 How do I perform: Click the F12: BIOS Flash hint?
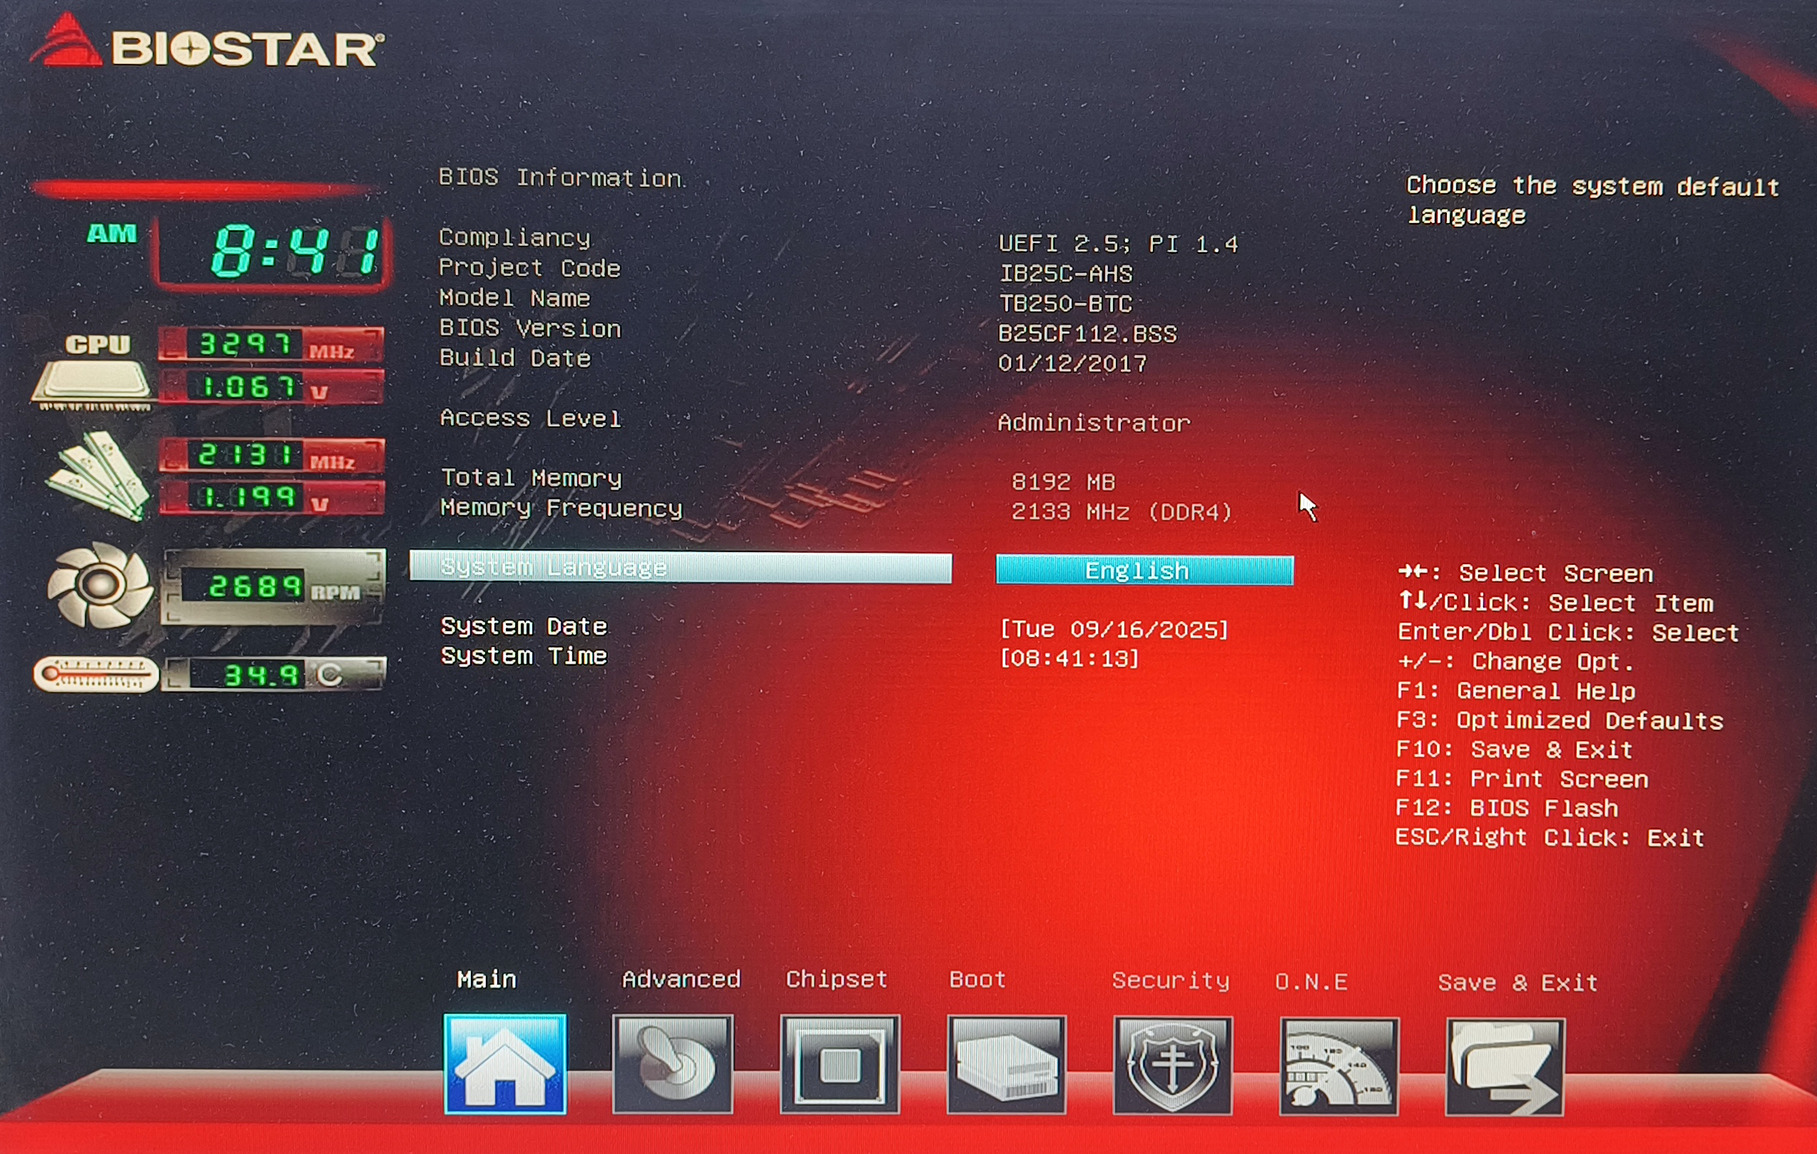pos(1507,808)
